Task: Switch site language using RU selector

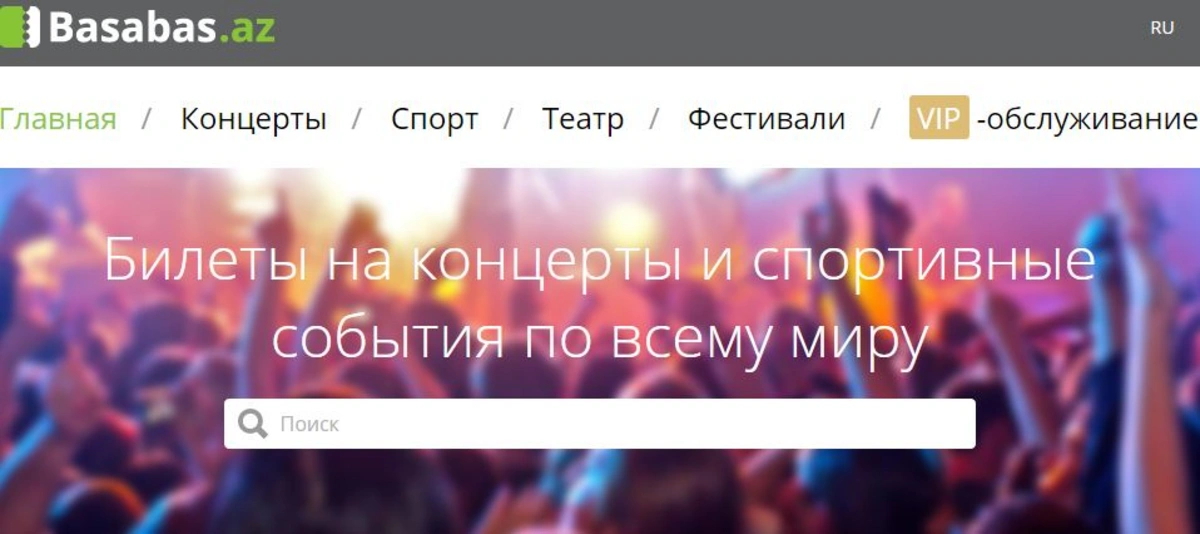Action: tap(1162, 28)
